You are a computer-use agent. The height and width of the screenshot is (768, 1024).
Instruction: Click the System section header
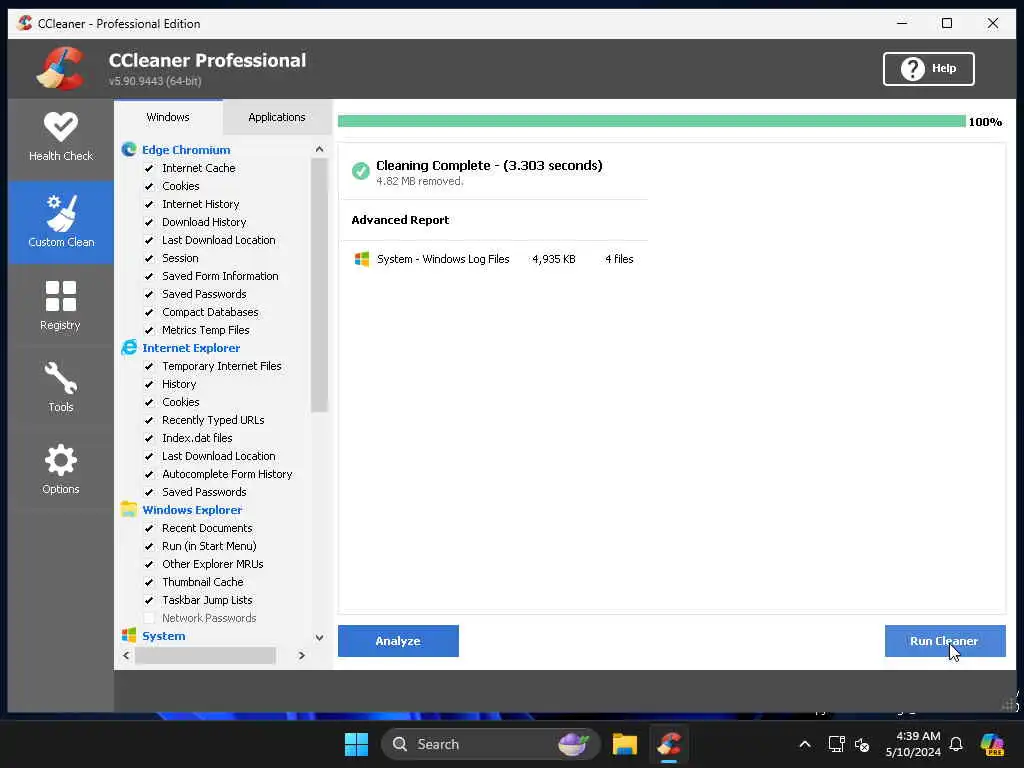pyautogui.click(x=164, y=636)
